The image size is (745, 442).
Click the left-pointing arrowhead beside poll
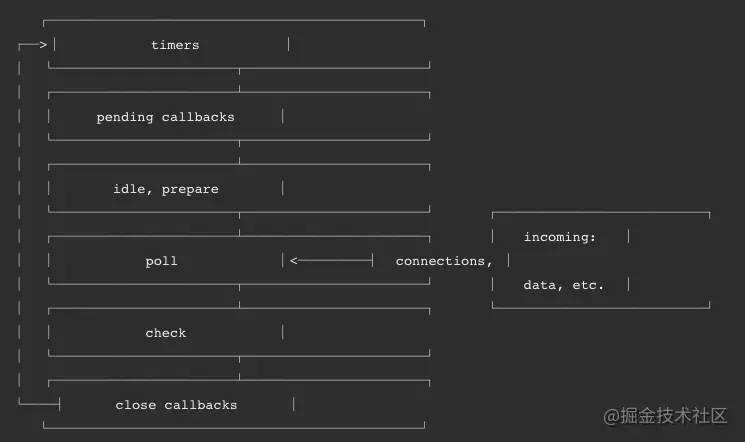(294, 260)
